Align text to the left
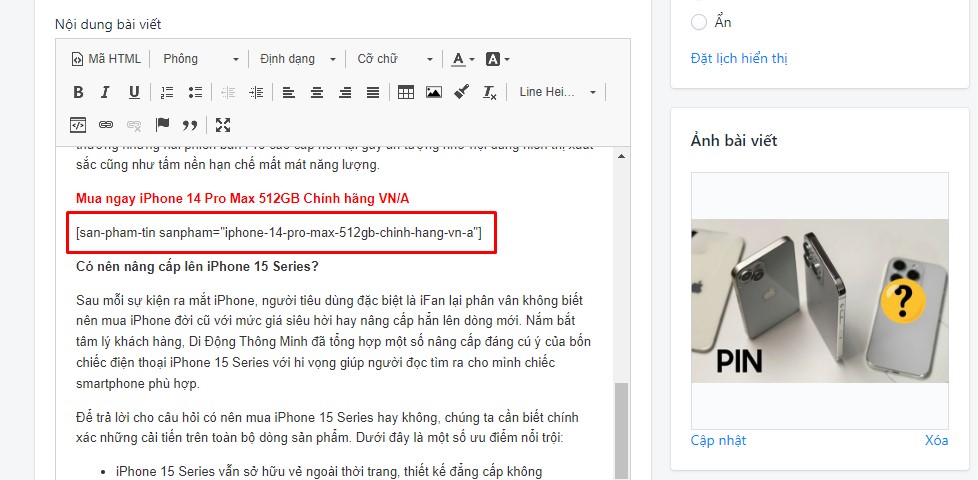Image resolution: width=978 pixels, height=480 pixels. tap(288, 92)
